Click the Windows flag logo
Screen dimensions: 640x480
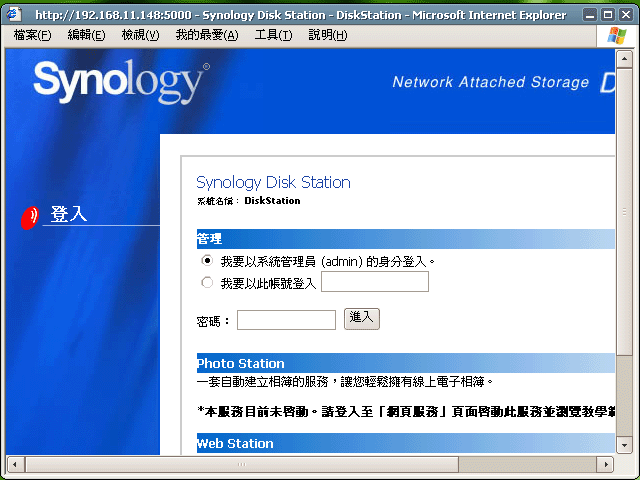pyautogui.click(x=617, y=36)
